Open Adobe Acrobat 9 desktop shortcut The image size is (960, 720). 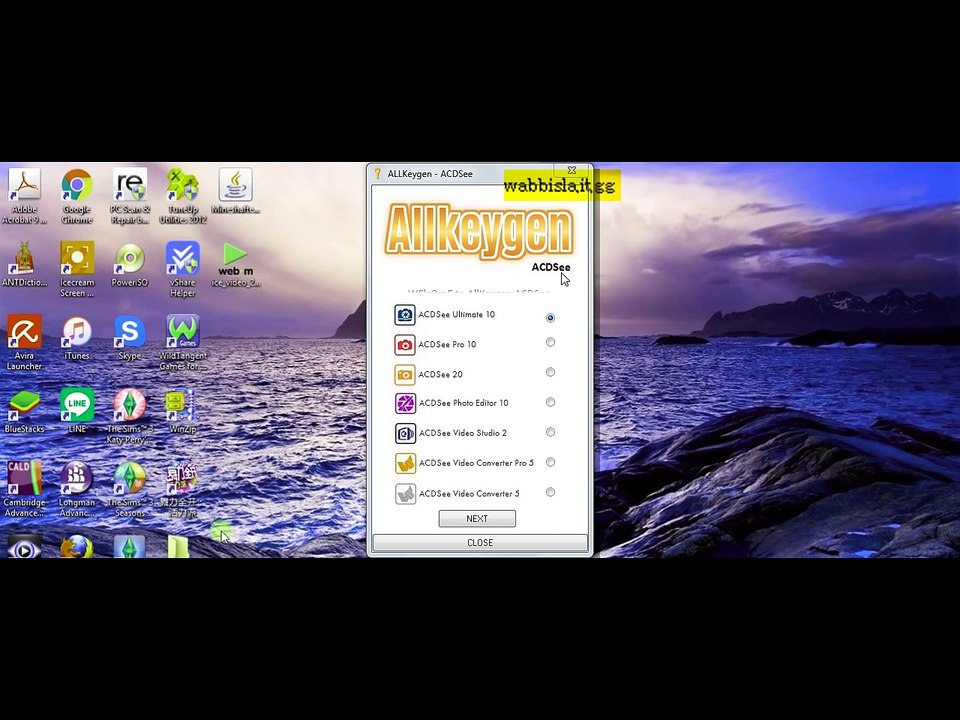click(x=24, y=196)
